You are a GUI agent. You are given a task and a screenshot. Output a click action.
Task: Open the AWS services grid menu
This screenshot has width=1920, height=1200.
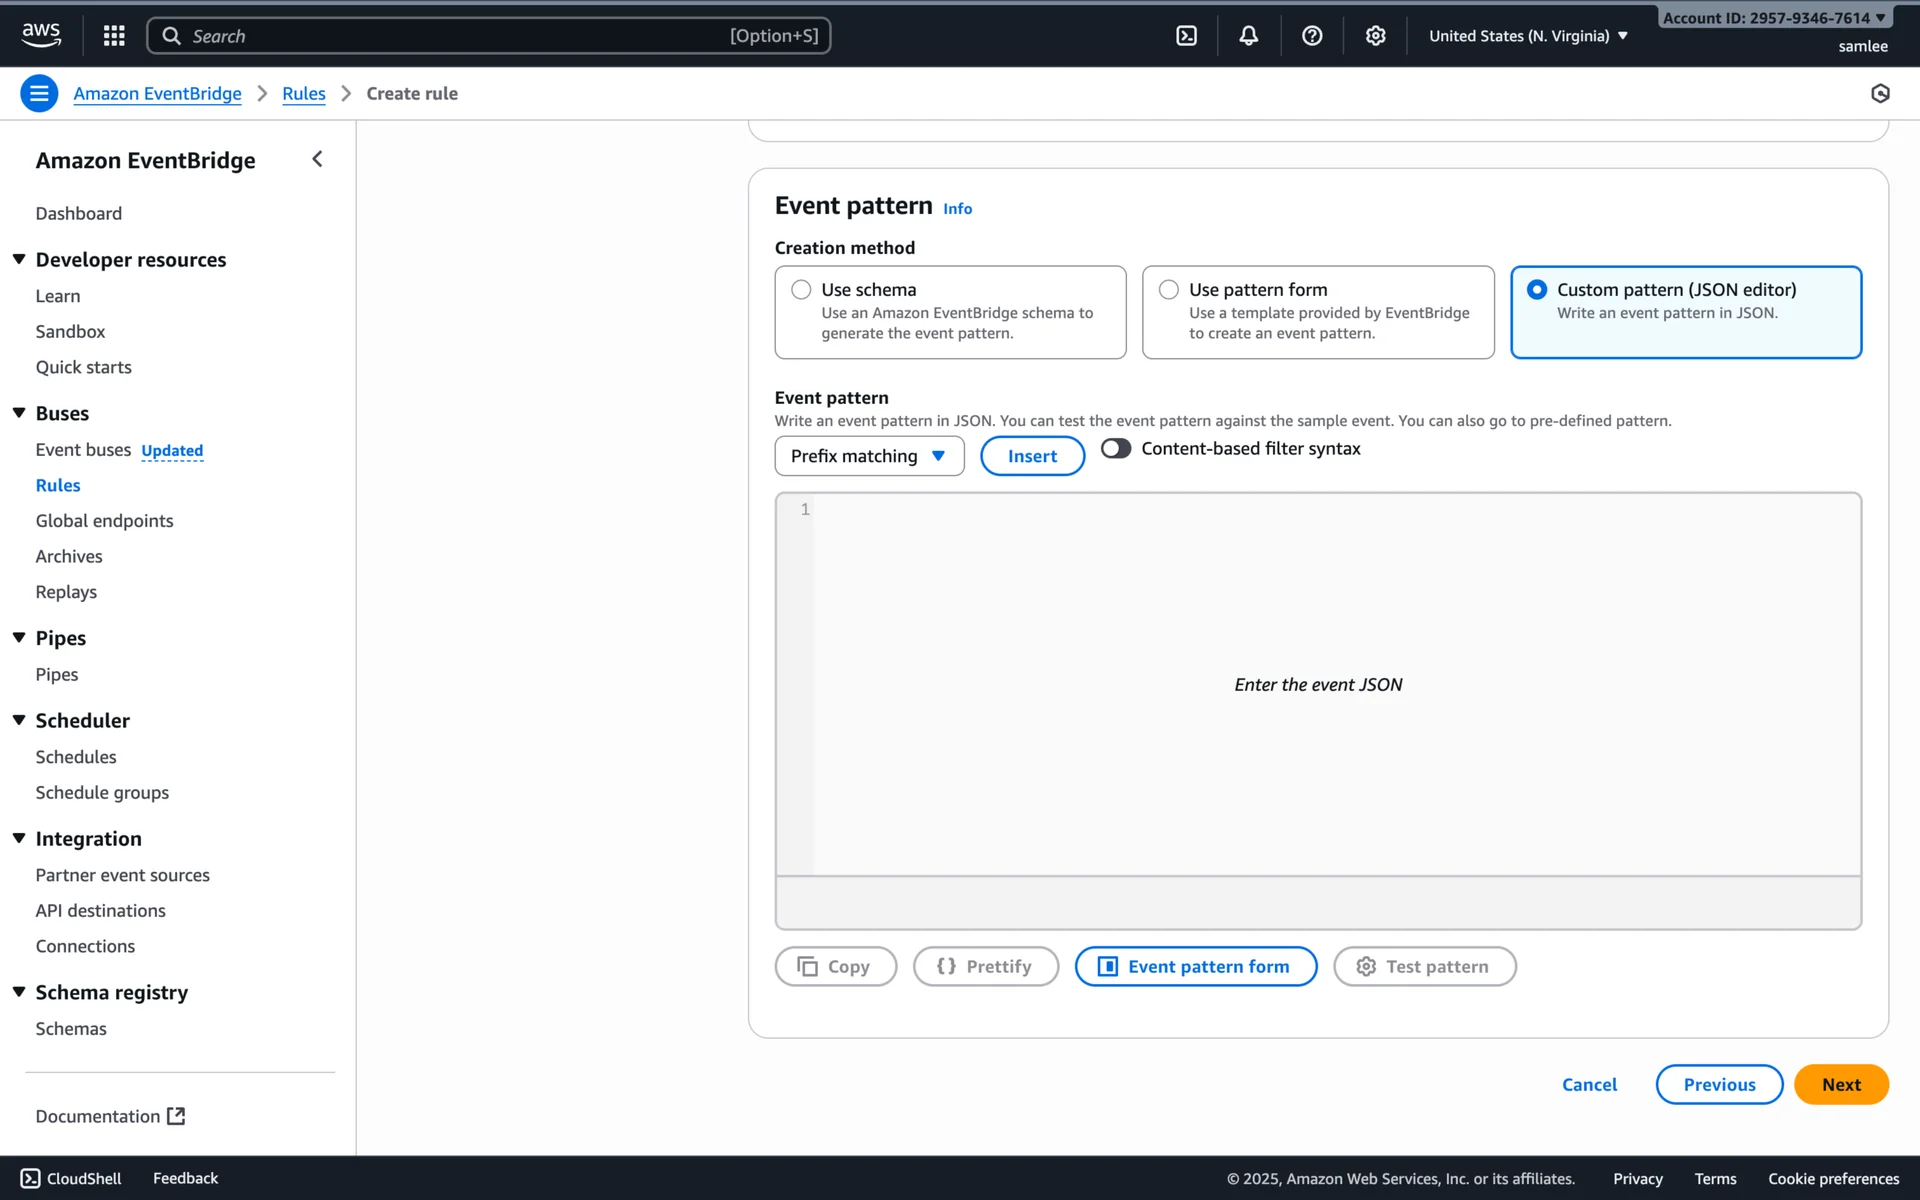pyautogui.click(x=114, y=36)
